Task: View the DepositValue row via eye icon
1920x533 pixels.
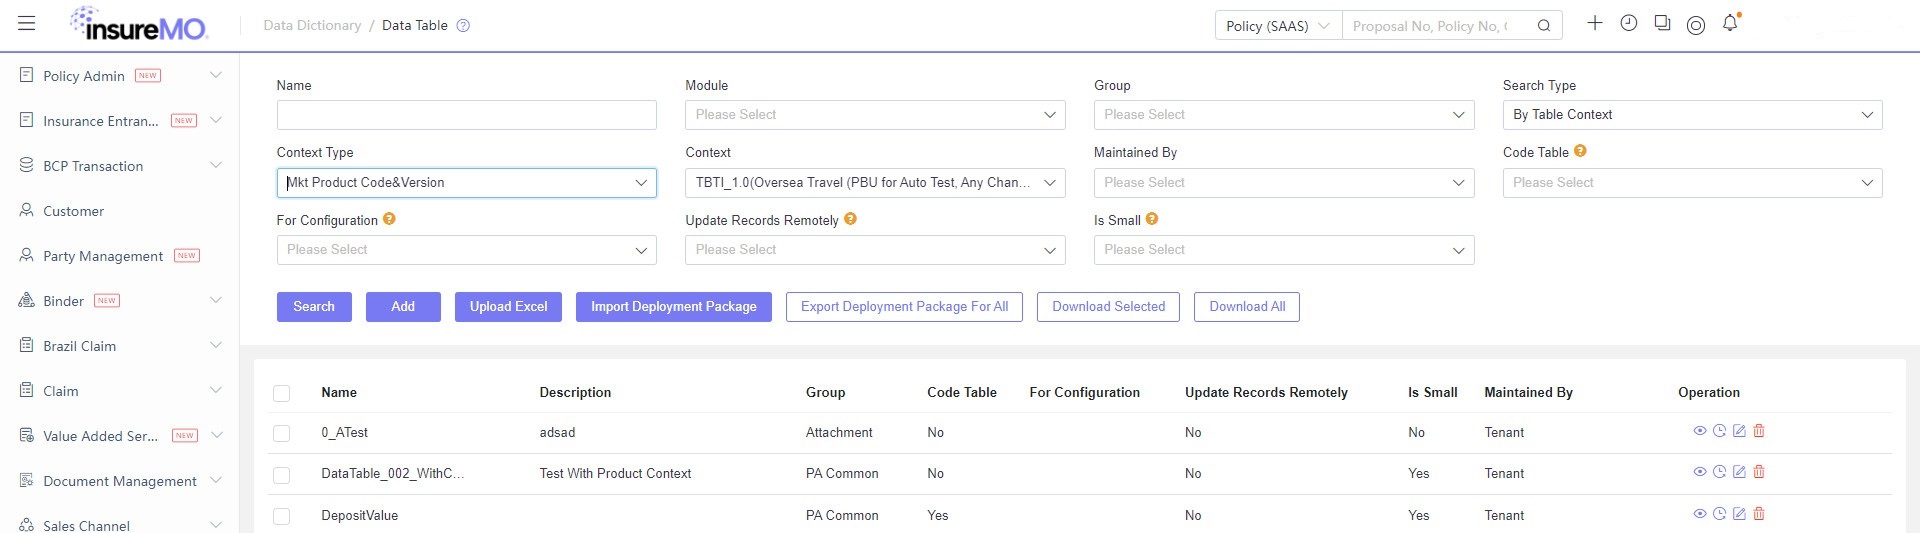Action: tap(1699, 514)
